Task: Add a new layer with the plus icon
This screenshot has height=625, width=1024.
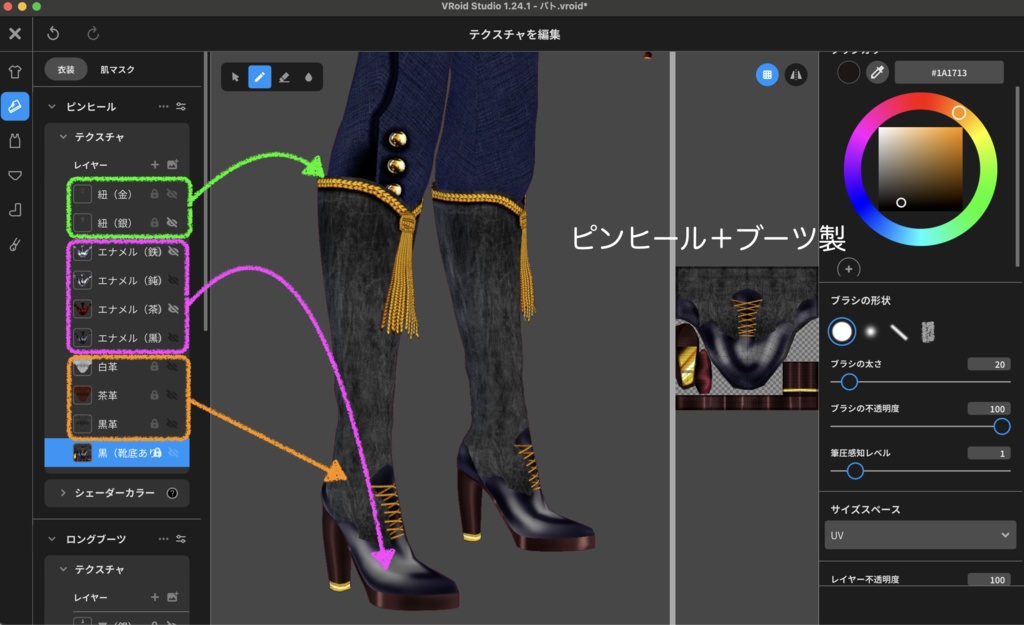Action: click(155, 164)
